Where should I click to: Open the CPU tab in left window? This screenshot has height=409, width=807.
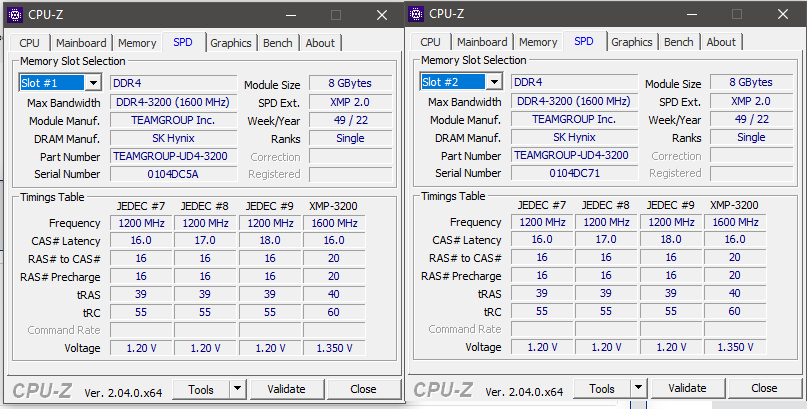point(29,43)
